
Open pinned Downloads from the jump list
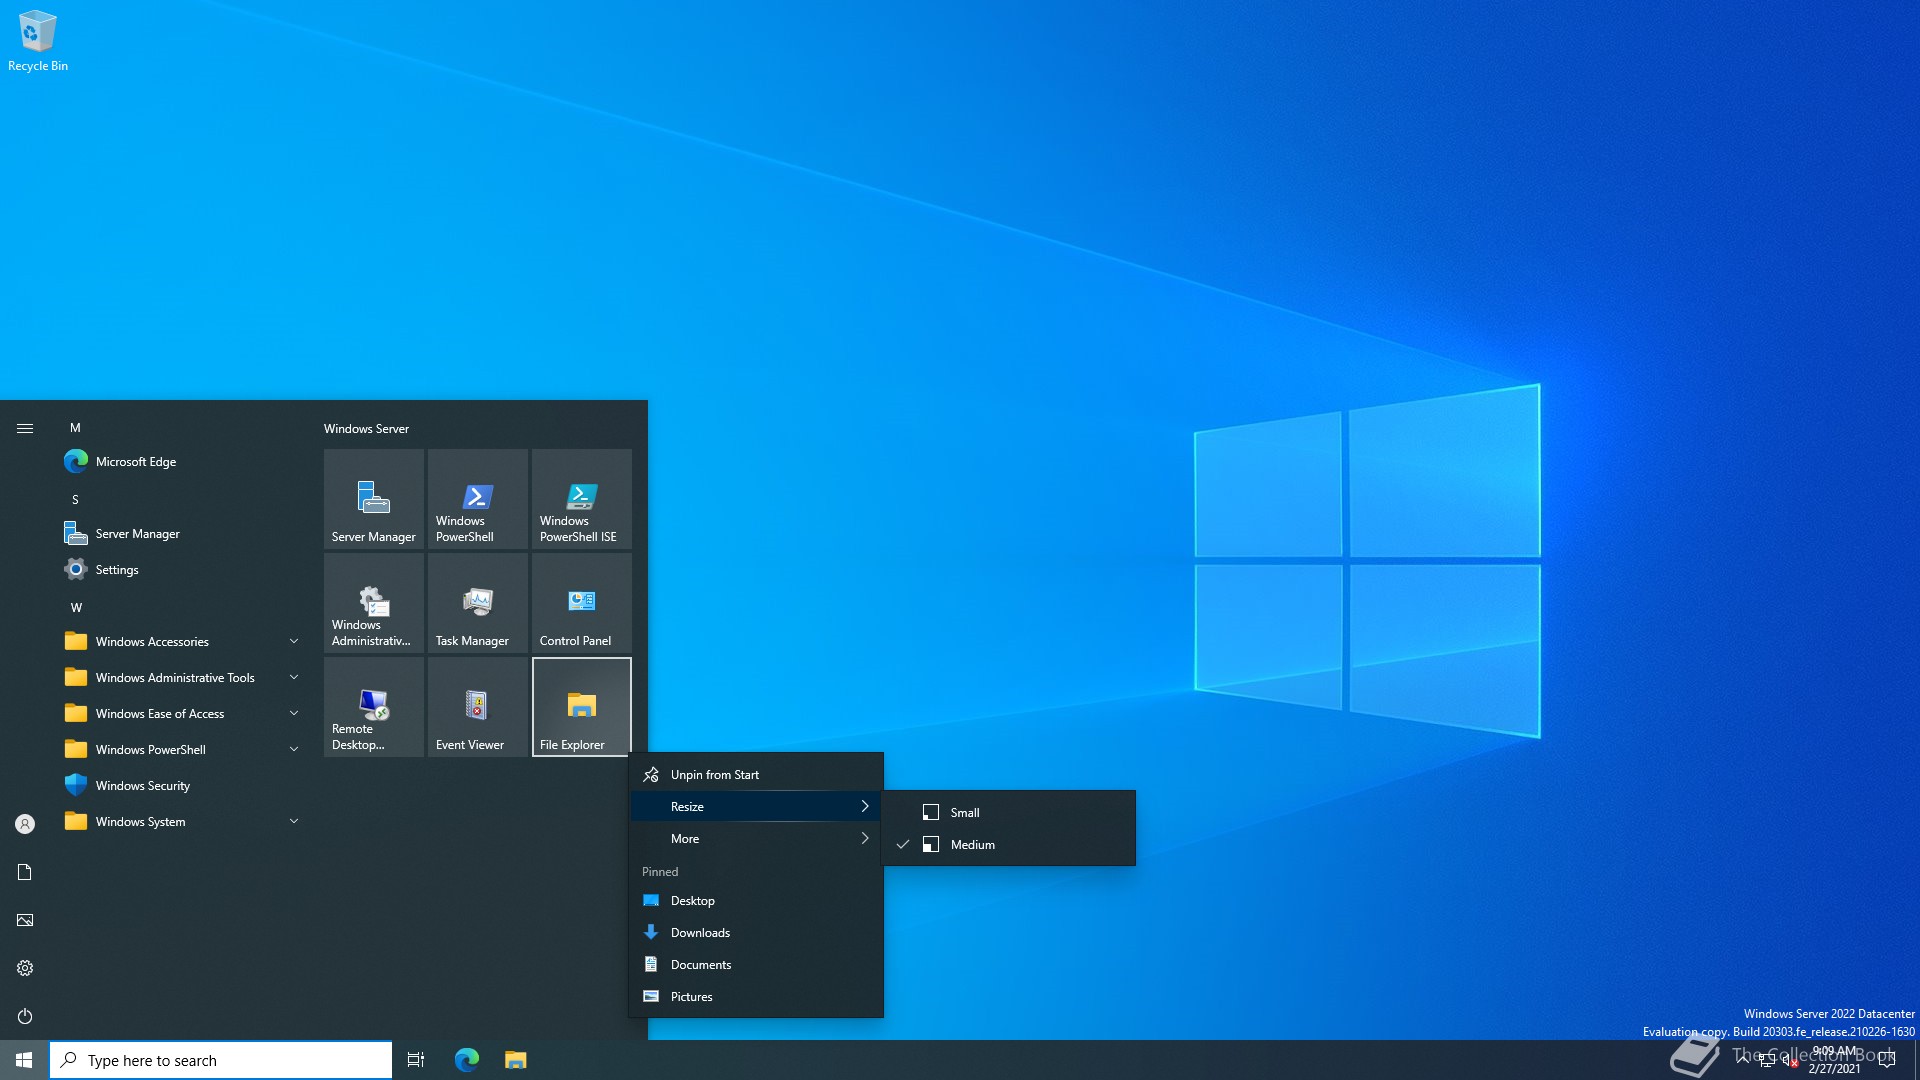pos(700,933)
